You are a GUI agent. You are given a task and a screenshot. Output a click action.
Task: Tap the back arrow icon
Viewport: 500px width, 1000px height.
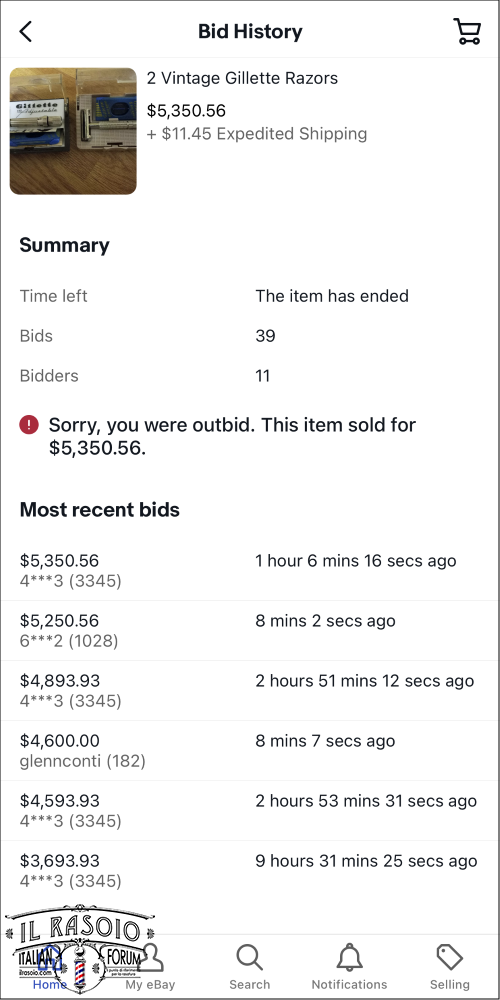[26, 31]
